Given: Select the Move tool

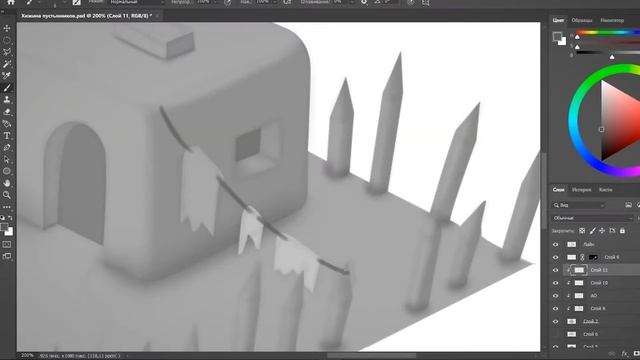Looking at the screenshot, I should (7, 28).
